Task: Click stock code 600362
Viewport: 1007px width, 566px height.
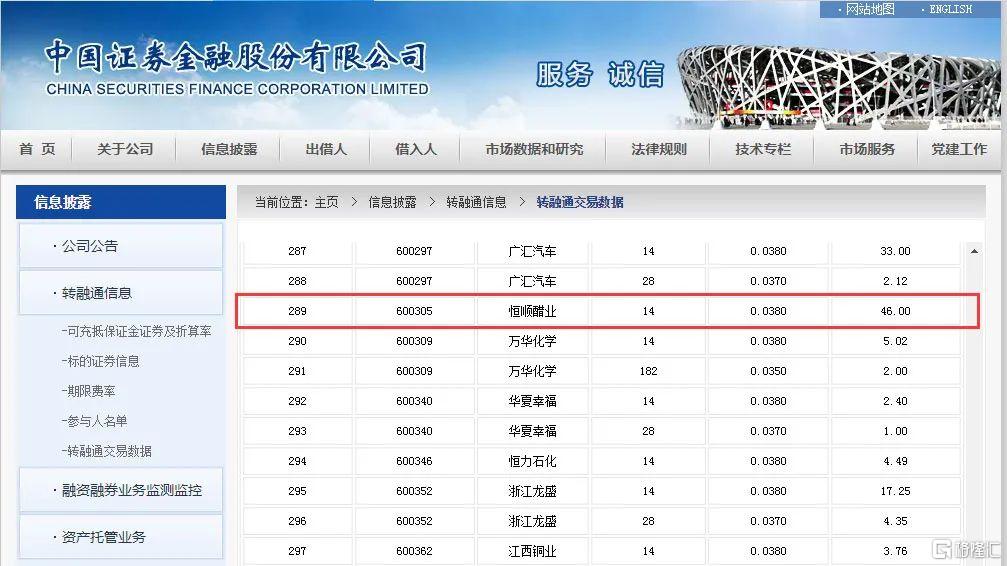Action: point(414,551)
